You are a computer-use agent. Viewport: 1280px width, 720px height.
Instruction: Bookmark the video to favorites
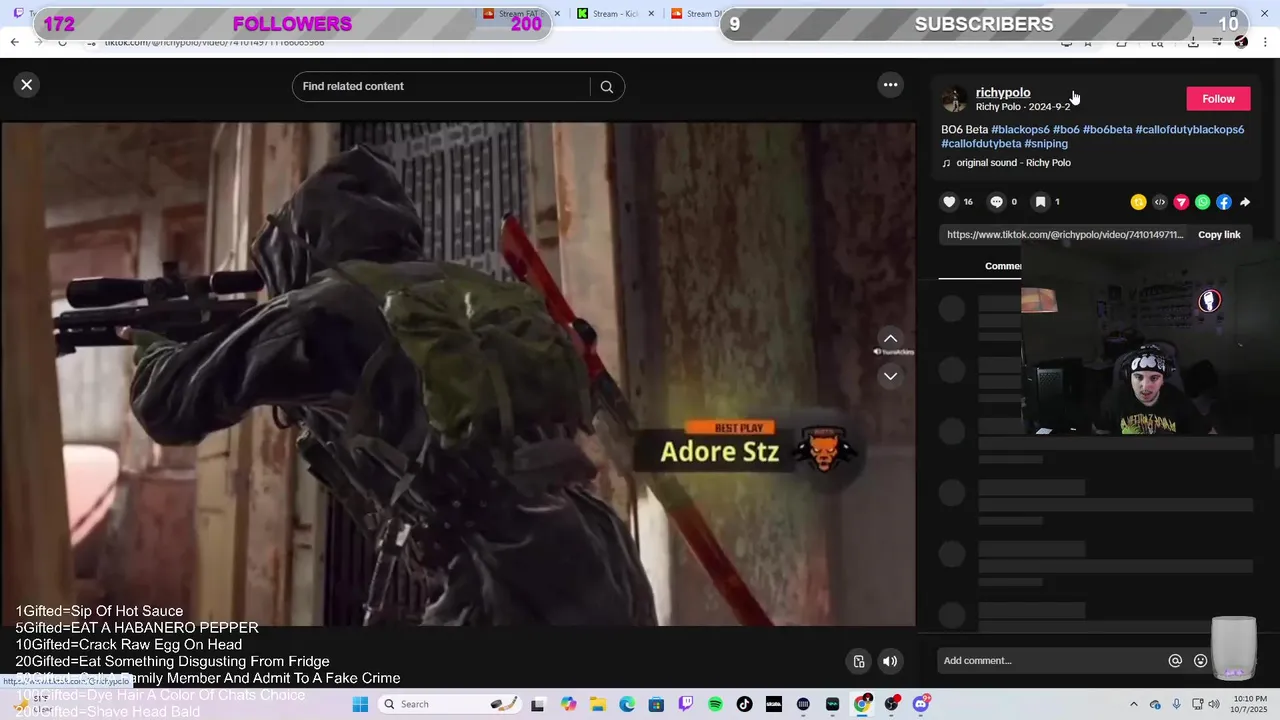(1040, 202)
